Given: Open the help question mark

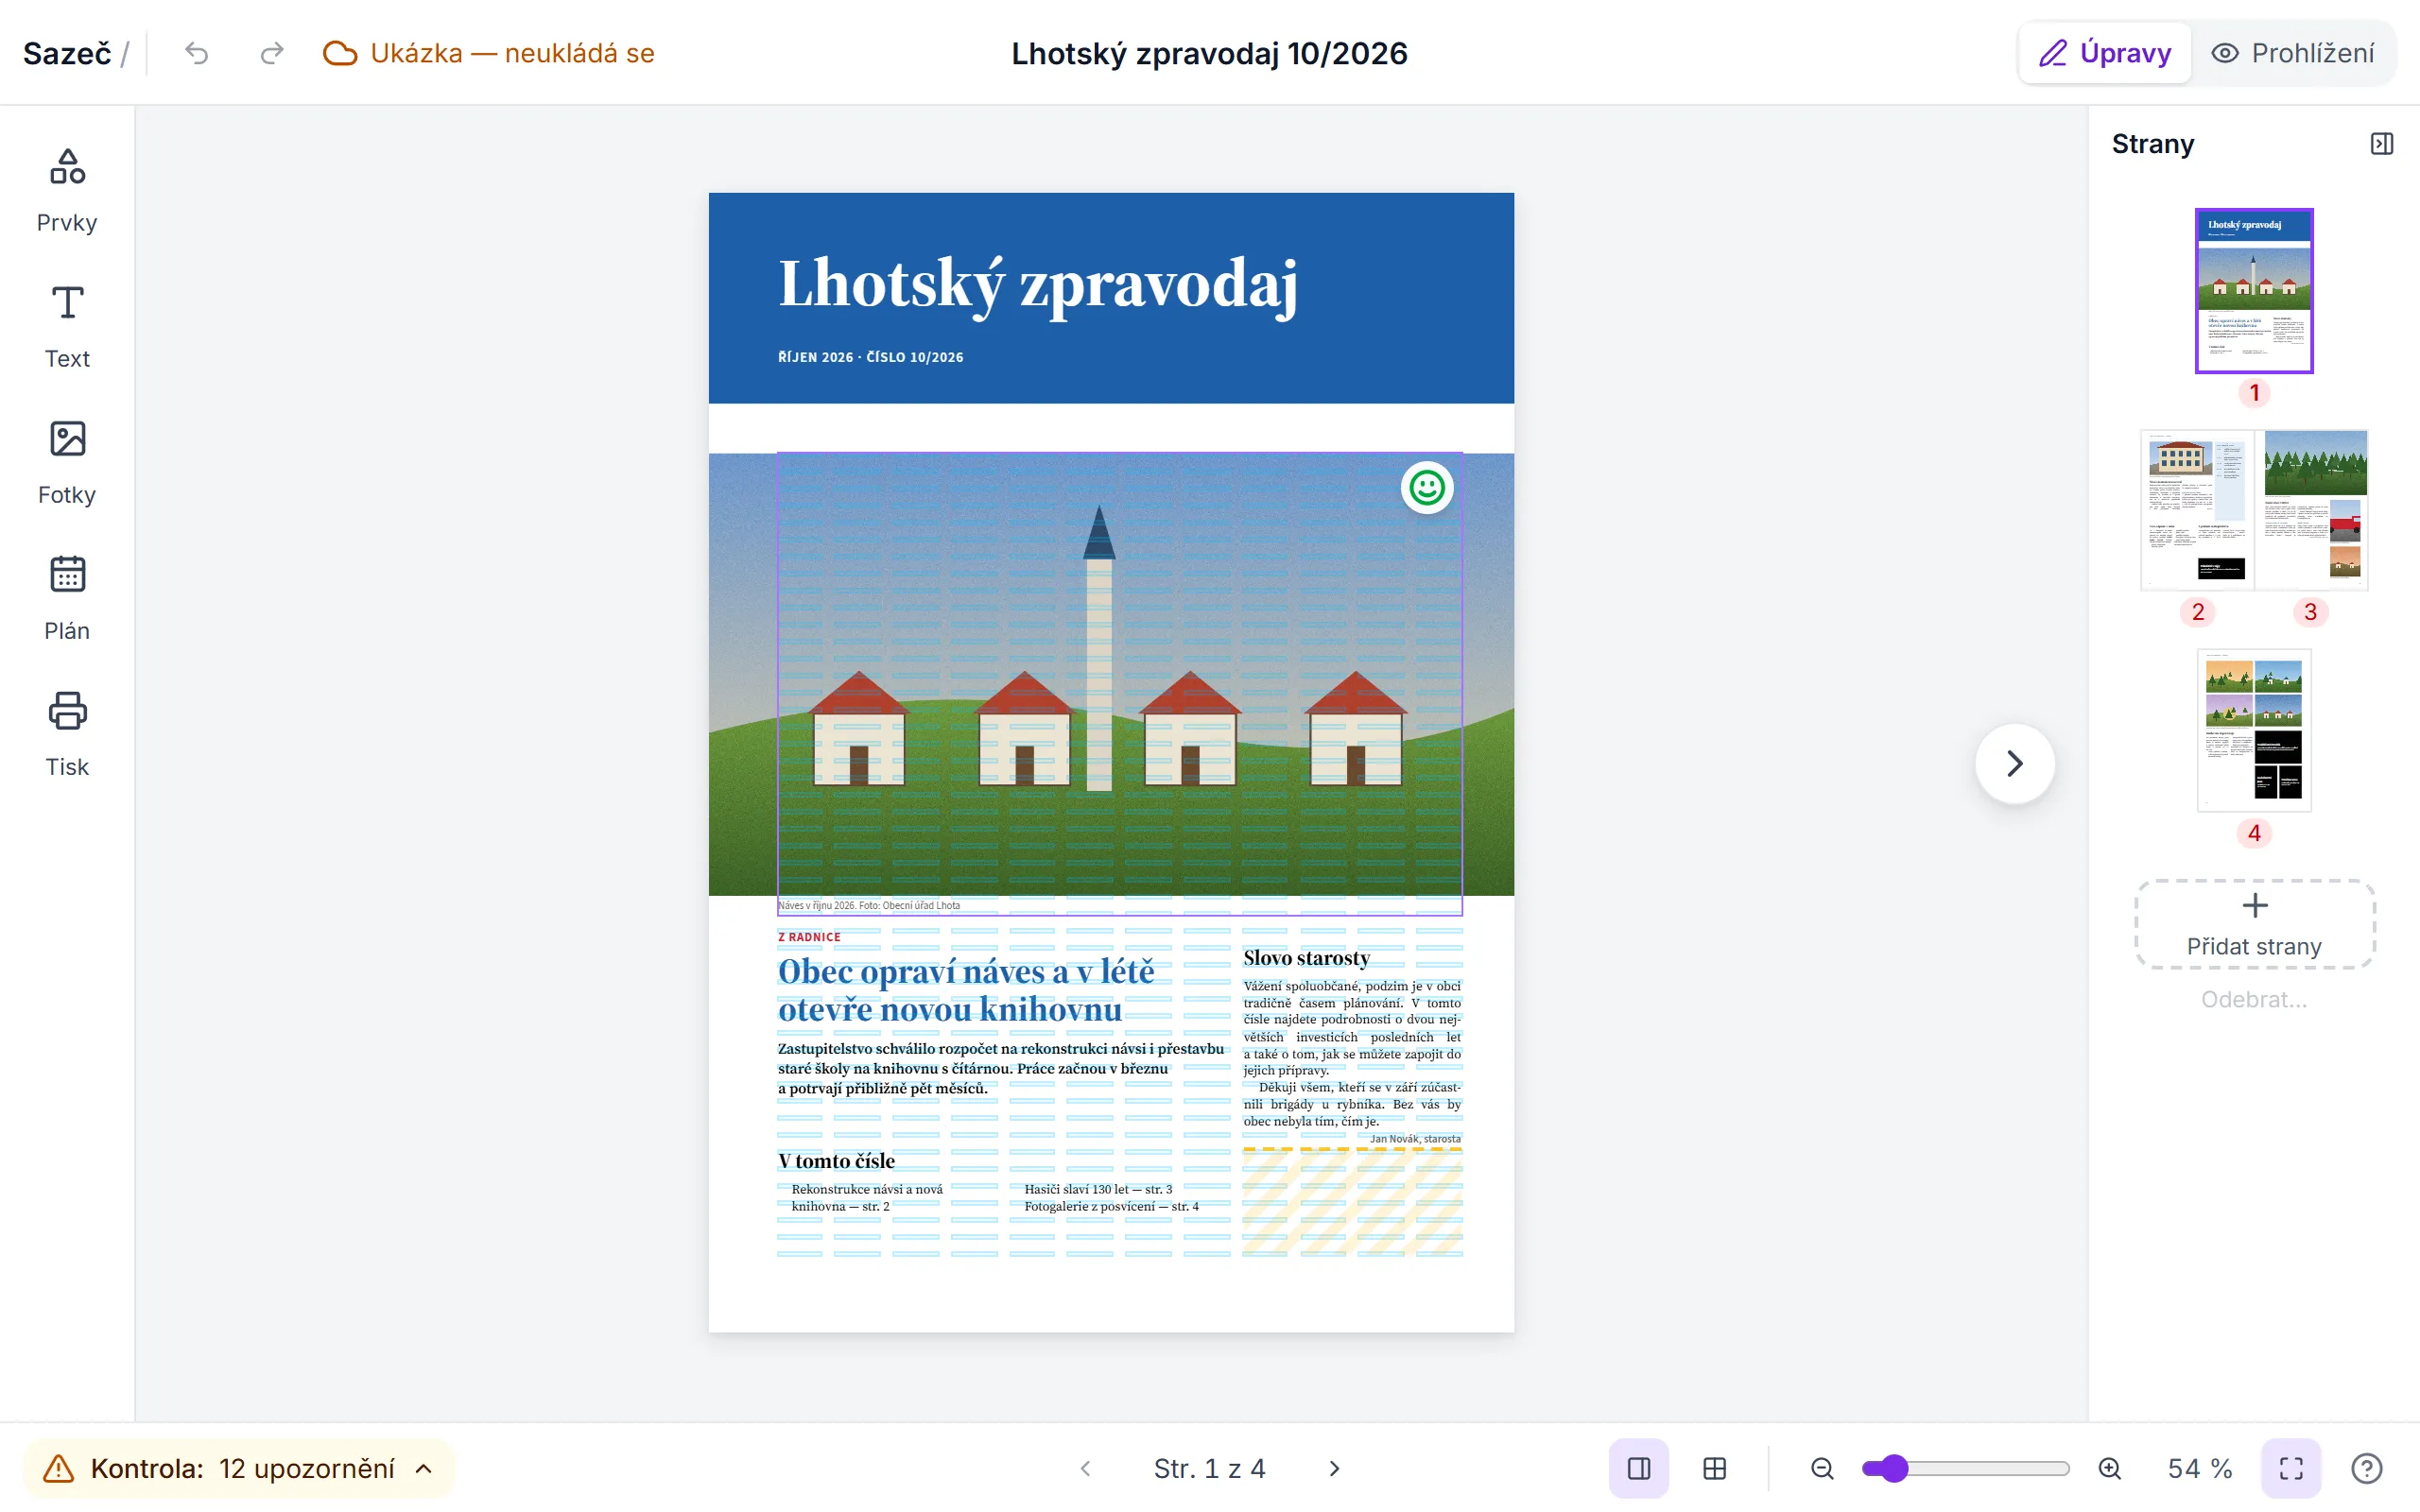Looking at the screenshot, I should [2366, 1468].
